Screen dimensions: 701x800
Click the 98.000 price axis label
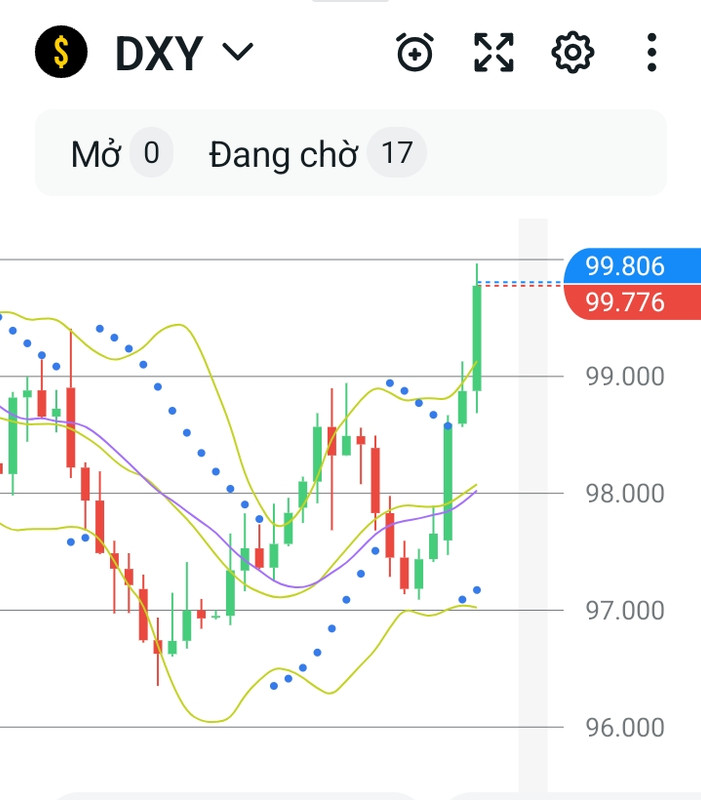point(624,493)
